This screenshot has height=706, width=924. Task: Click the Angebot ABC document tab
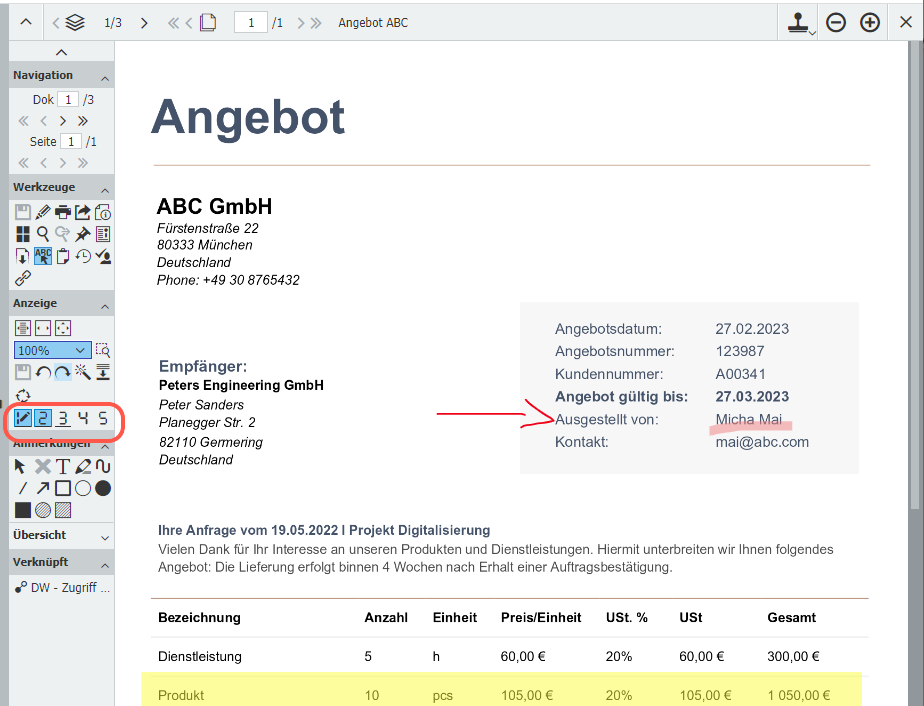pyautogui.click(x=372, y=22)
